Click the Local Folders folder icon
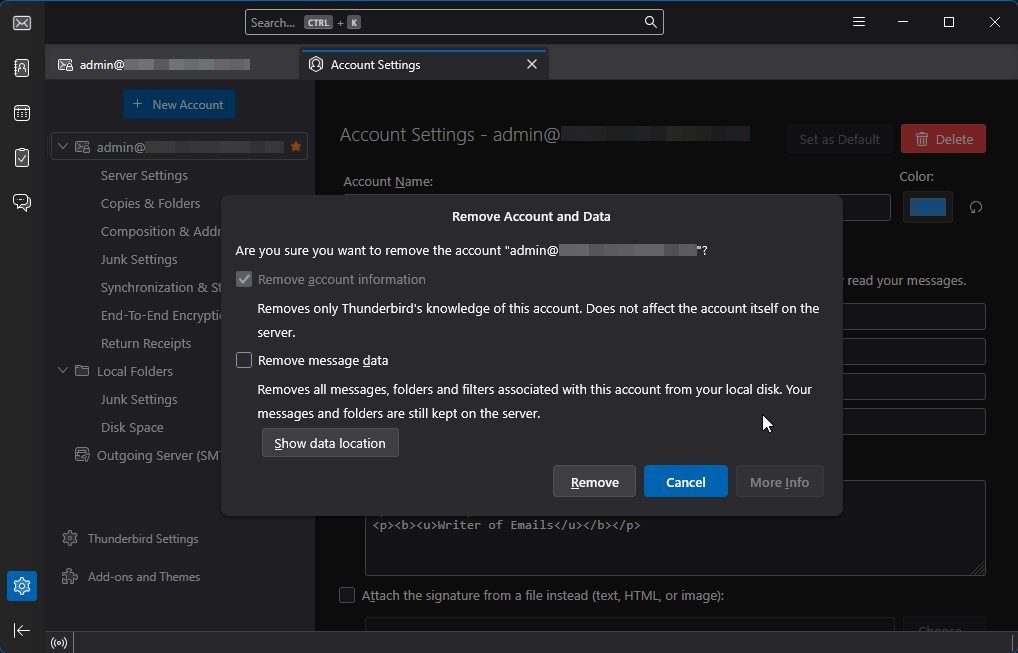 tap(82, 371)
